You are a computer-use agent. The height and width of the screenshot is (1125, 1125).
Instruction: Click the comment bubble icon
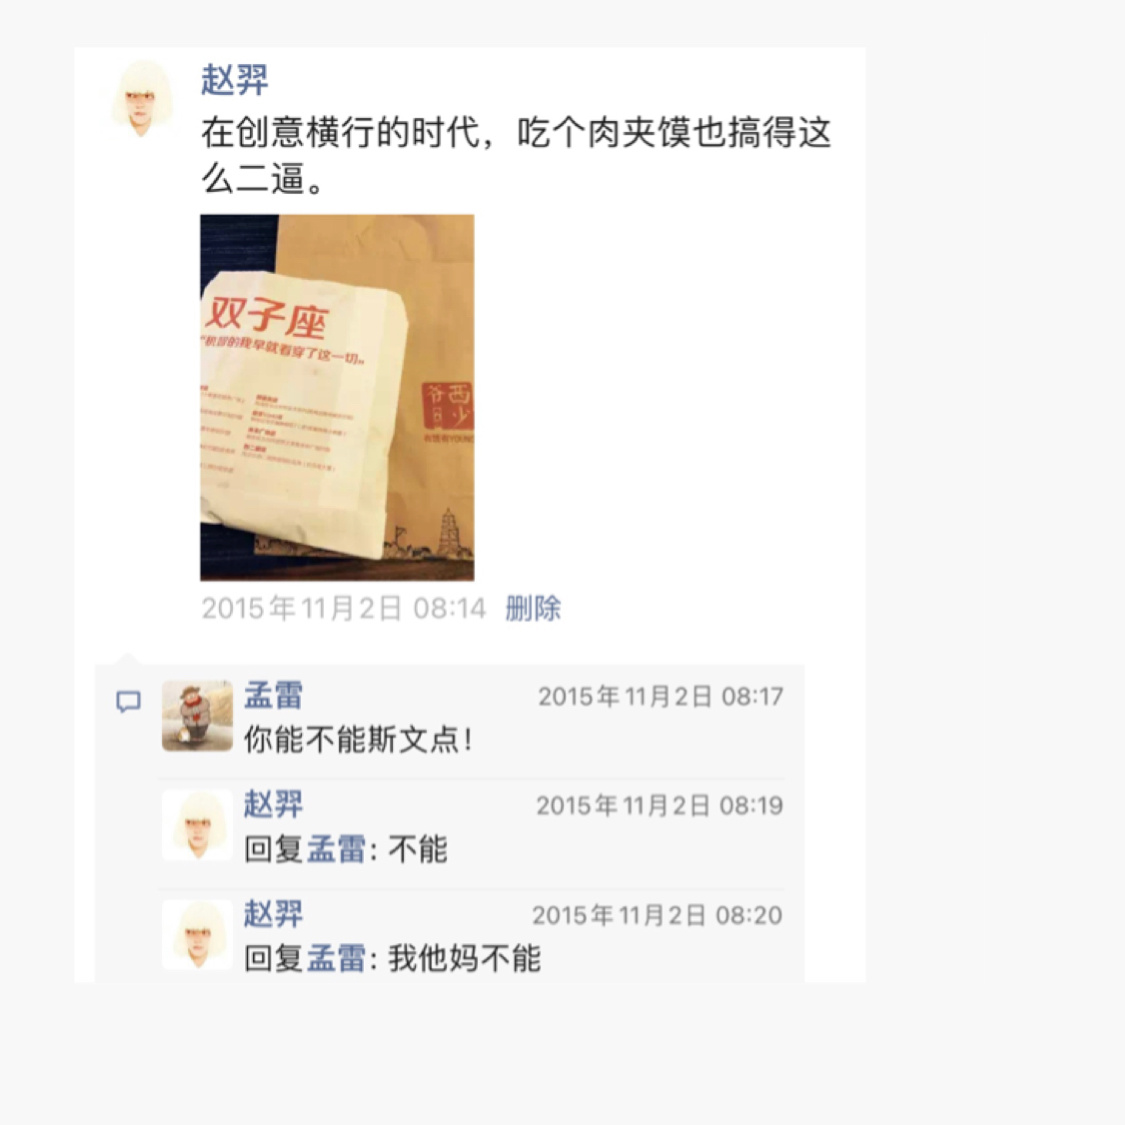click(x=128, y=701)
